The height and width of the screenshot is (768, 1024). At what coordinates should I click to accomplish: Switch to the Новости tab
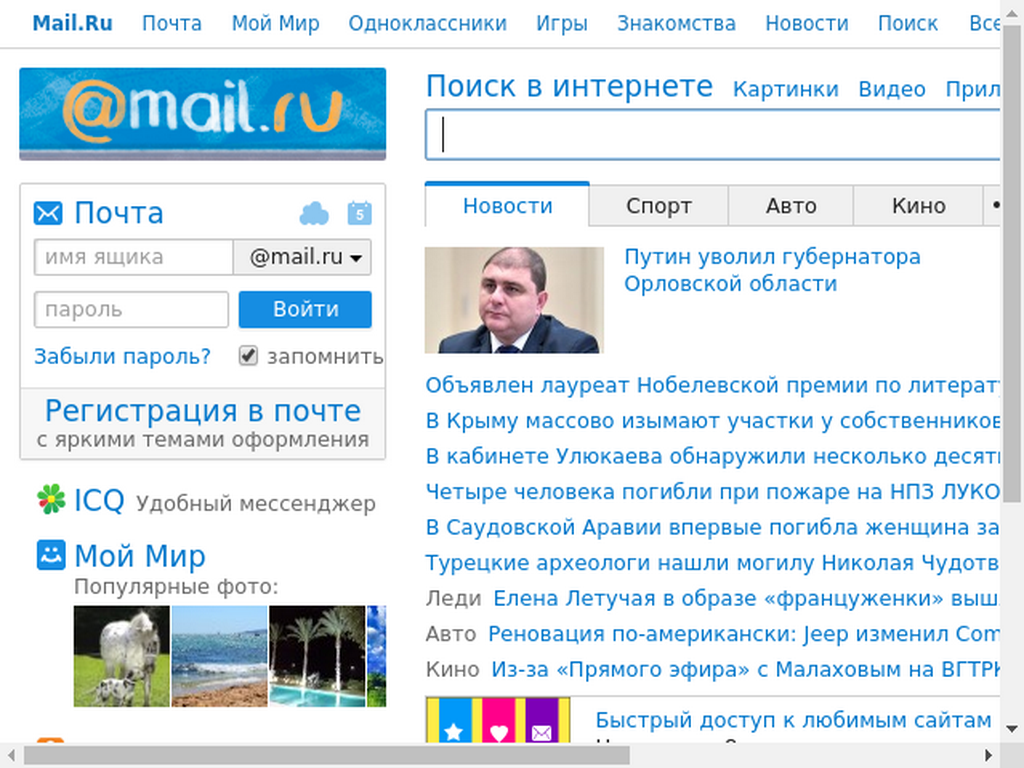click(x=507, y=206)
